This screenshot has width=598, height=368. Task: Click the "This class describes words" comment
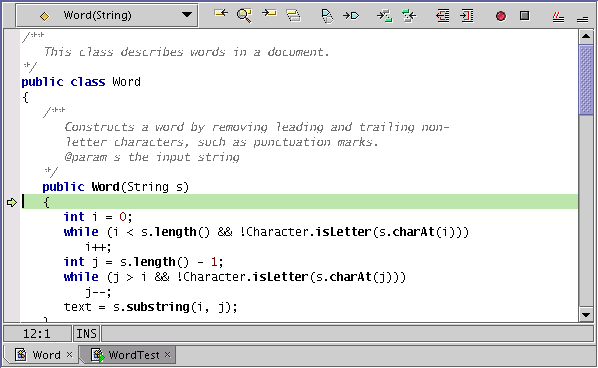186,52
